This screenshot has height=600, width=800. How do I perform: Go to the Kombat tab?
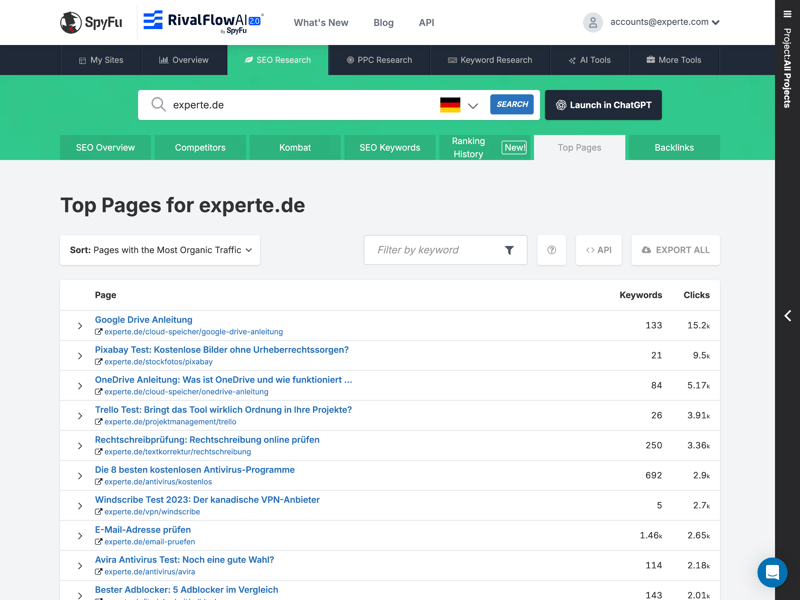pyautogui.click(x=295, y=148)
